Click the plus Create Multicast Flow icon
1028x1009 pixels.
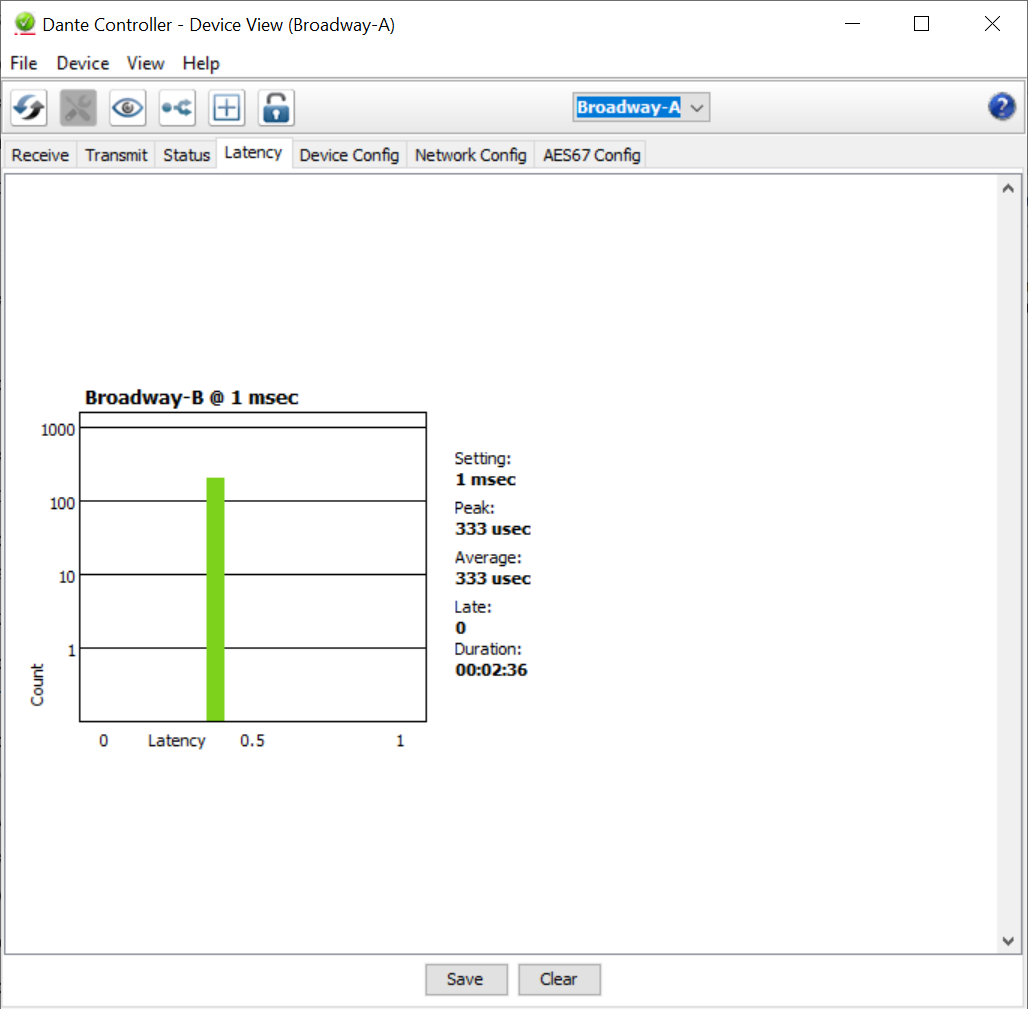pos(226,108)
